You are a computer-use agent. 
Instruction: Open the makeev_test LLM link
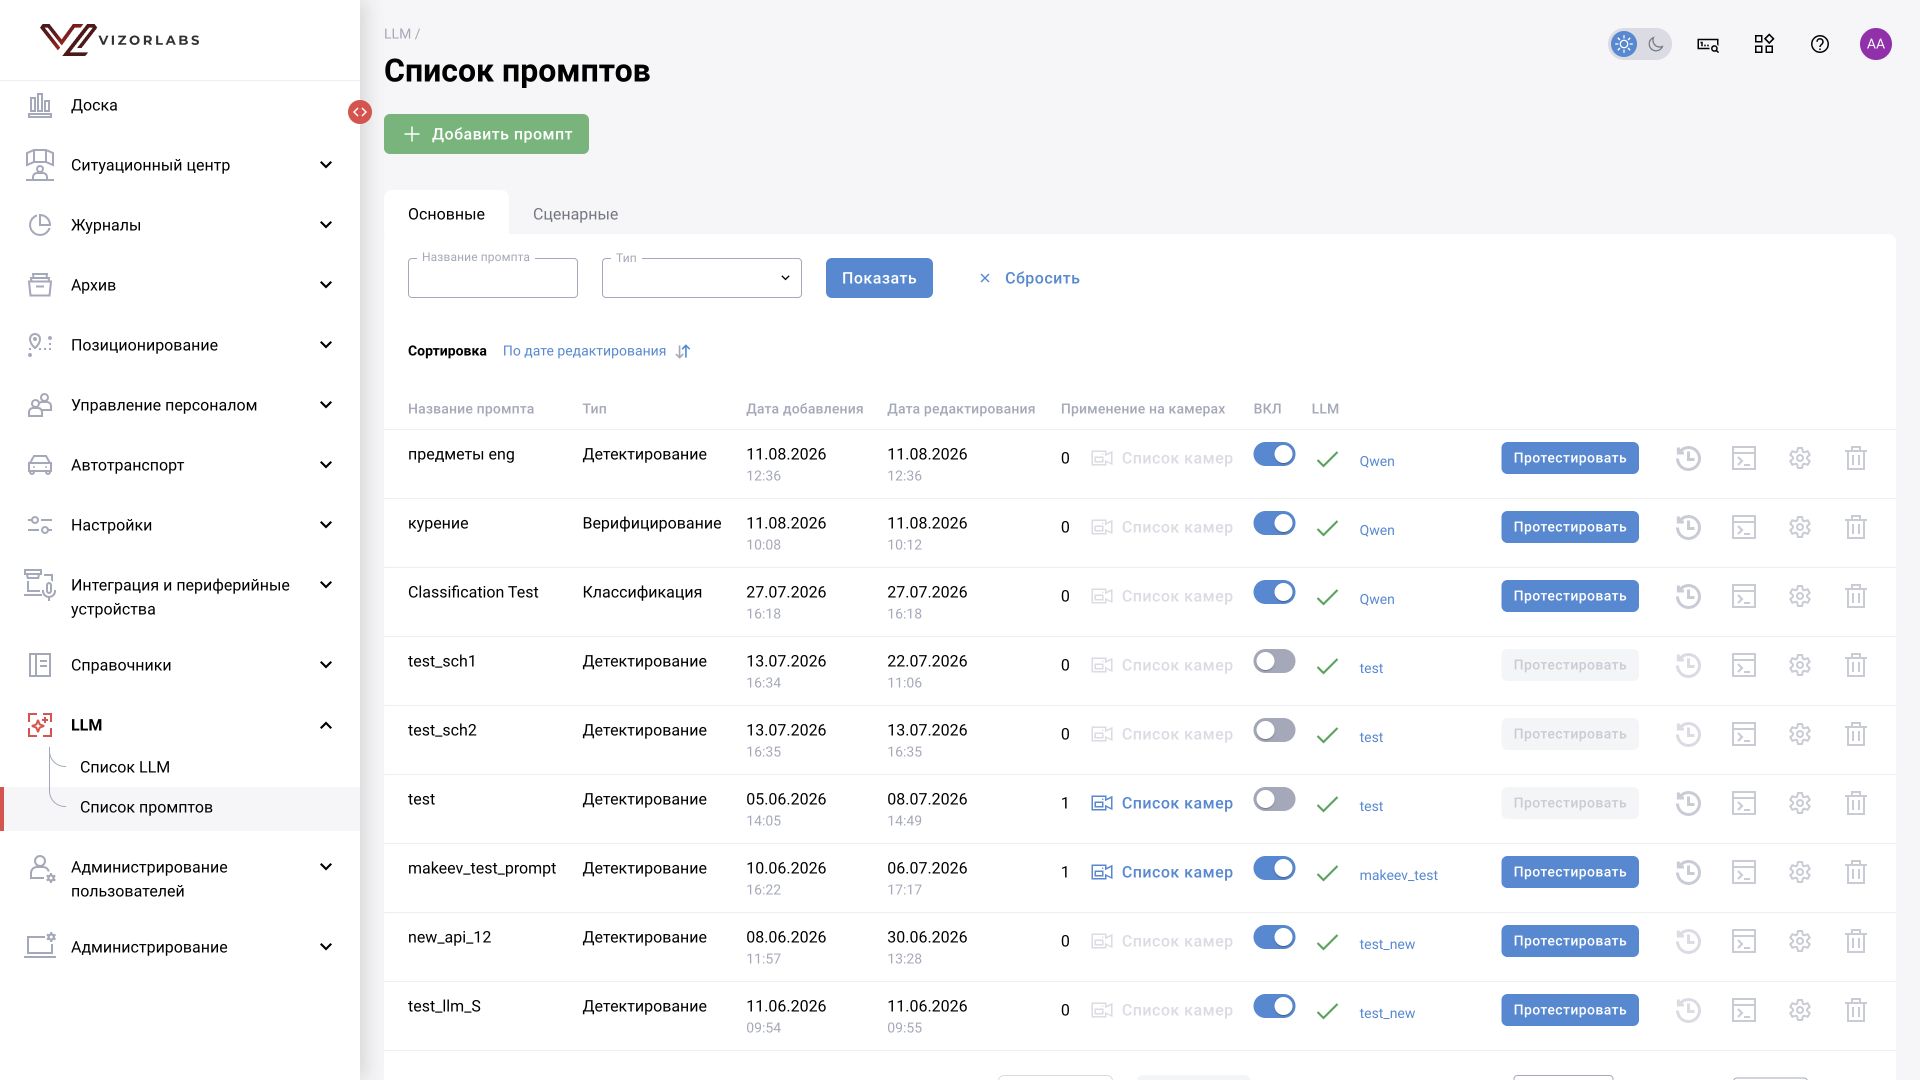pos(1398,875)
